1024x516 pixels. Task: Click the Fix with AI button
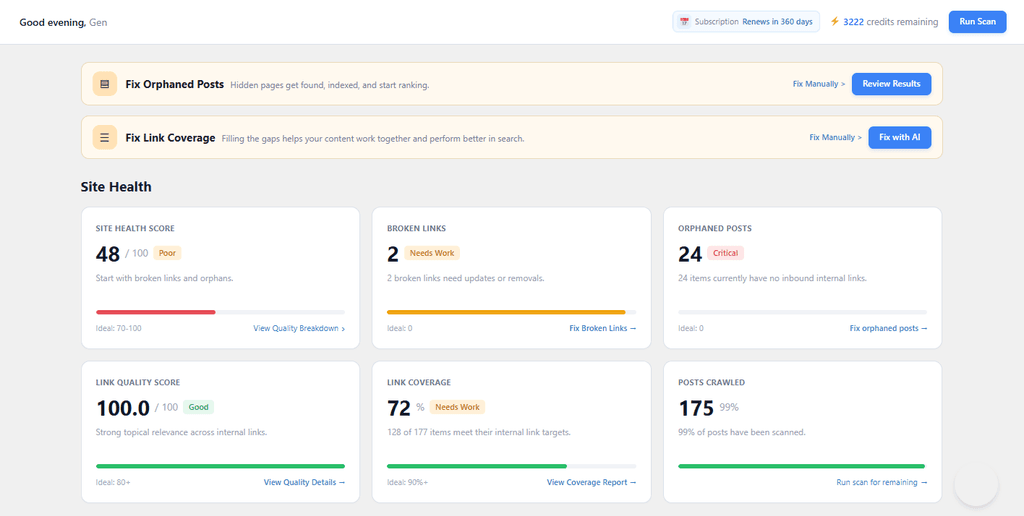pos(899,137)
